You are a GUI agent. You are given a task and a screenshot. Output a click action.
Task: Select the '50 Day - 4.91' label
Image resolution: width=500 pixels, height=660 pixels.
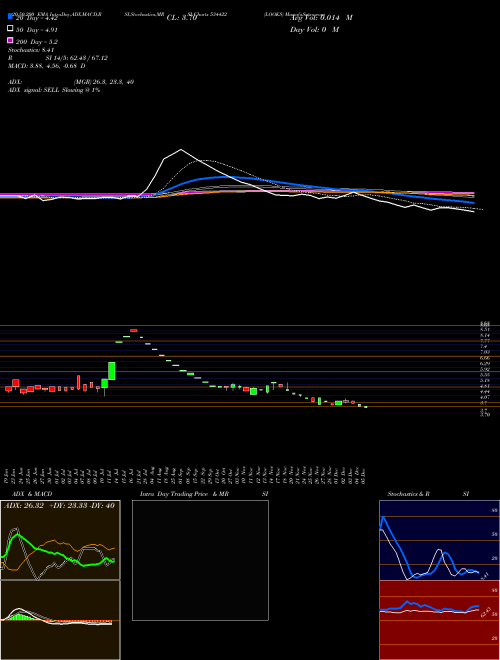tap(37, 30)
